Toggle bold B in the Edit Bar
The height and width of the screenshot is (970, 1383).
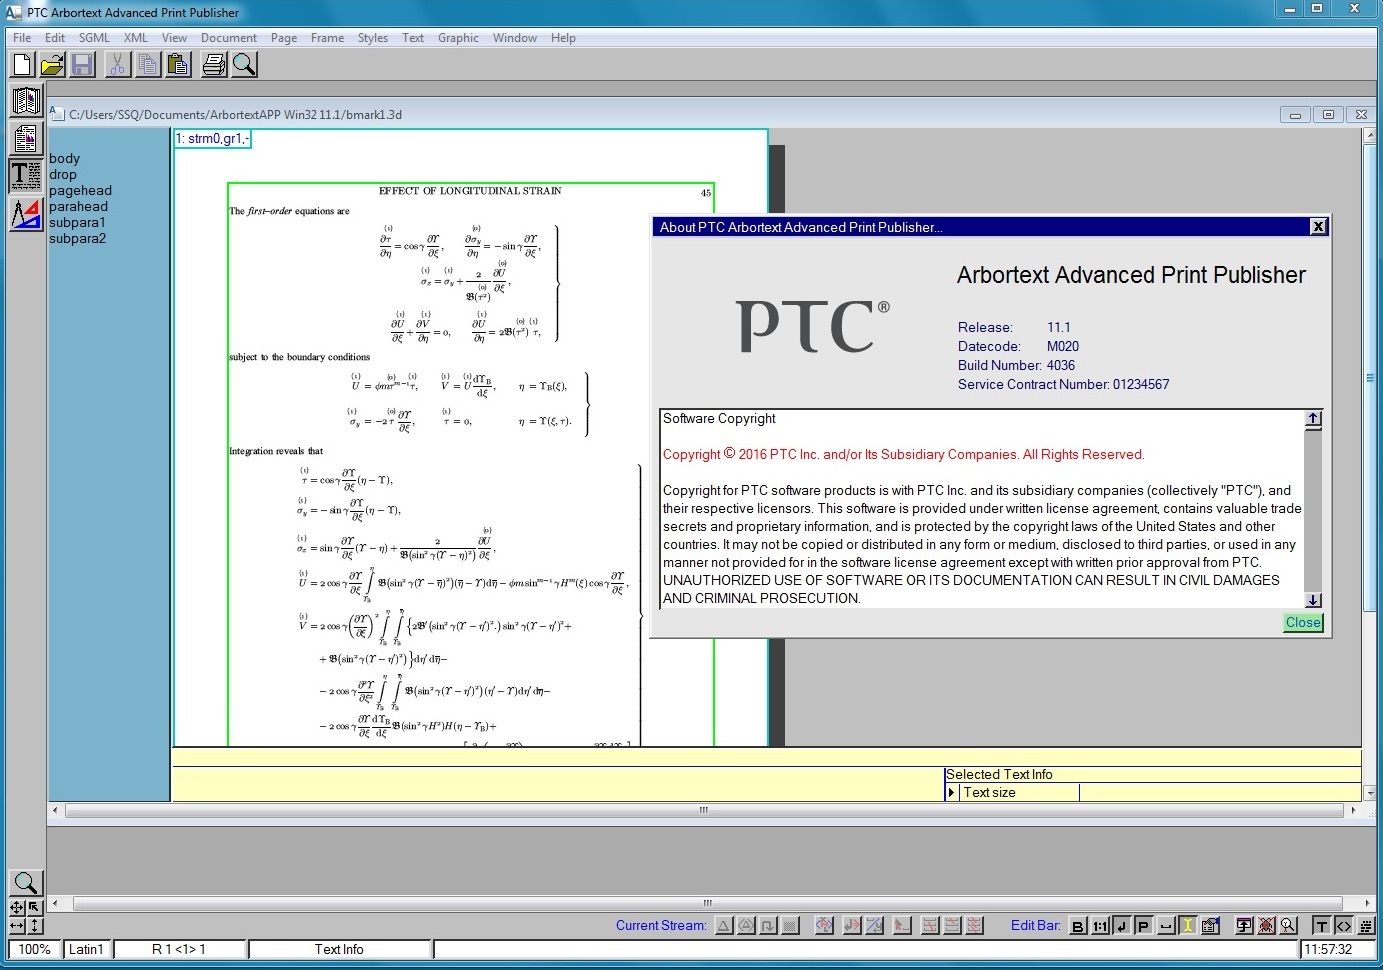point(1077,926)
